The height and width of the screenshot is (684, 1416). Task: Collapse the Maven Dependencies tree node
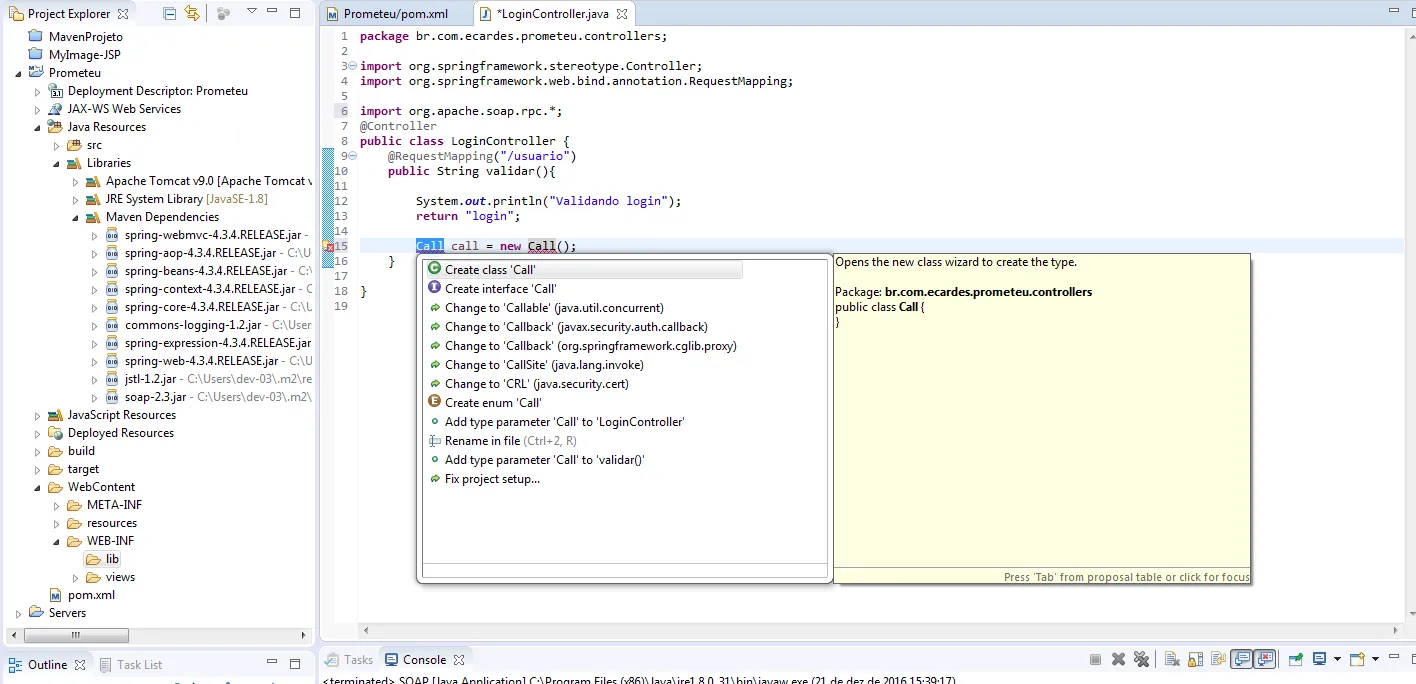75,217
